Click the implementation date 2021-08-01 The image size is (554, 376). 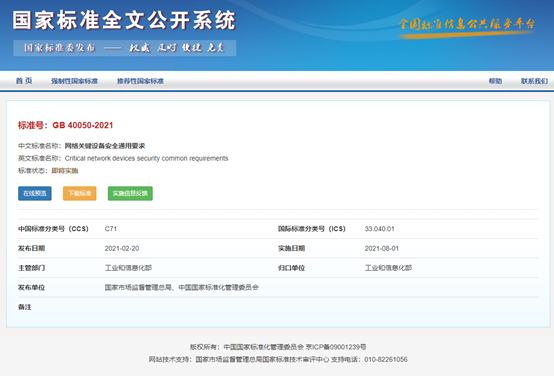point(382,248)
